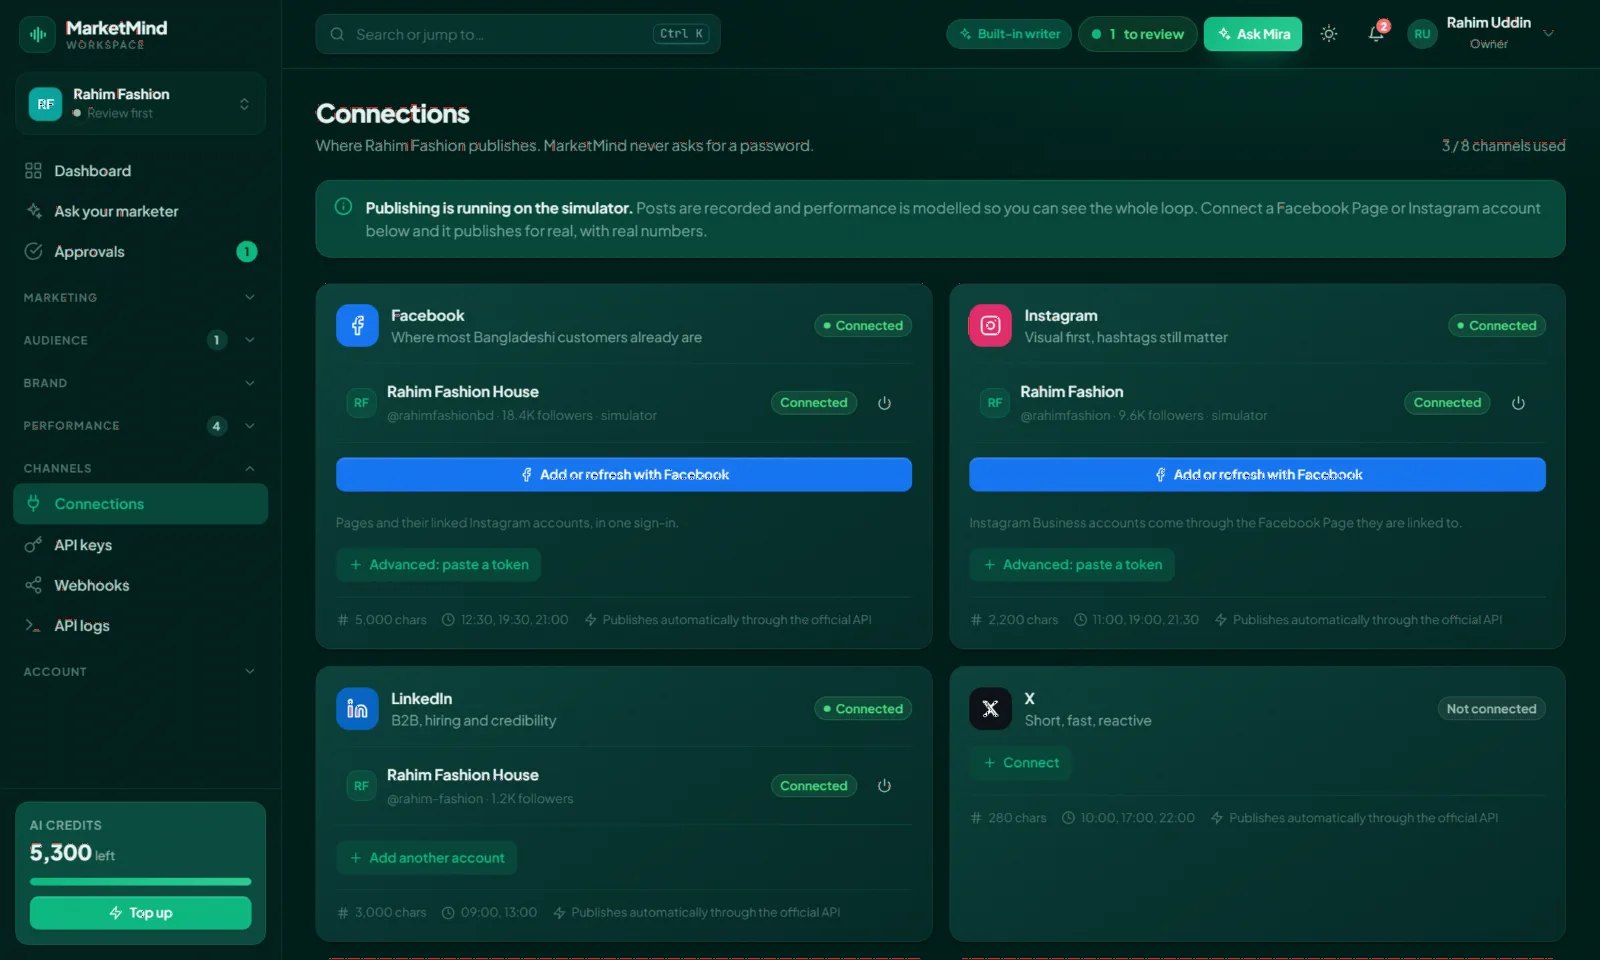Image resolution: width=1600 pixels, height=960 pixels.
Task: Click the AI credits progress bar
Action: 140,882
